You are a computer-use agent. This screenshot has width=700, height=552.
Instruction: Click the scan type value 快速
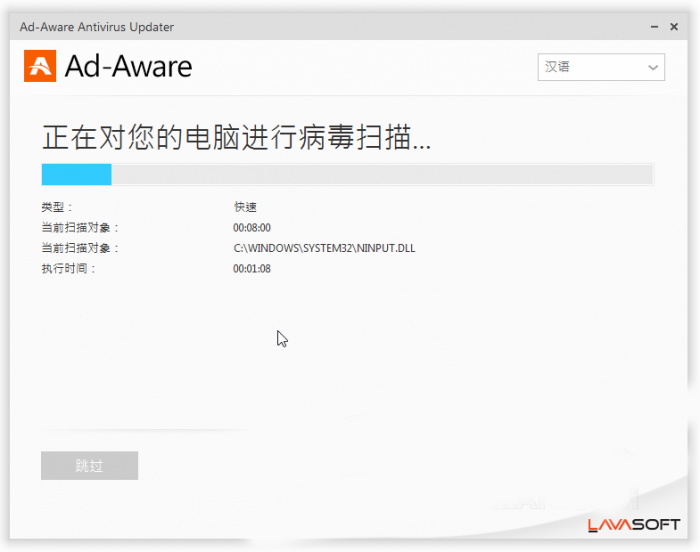[x=245, y=207]
